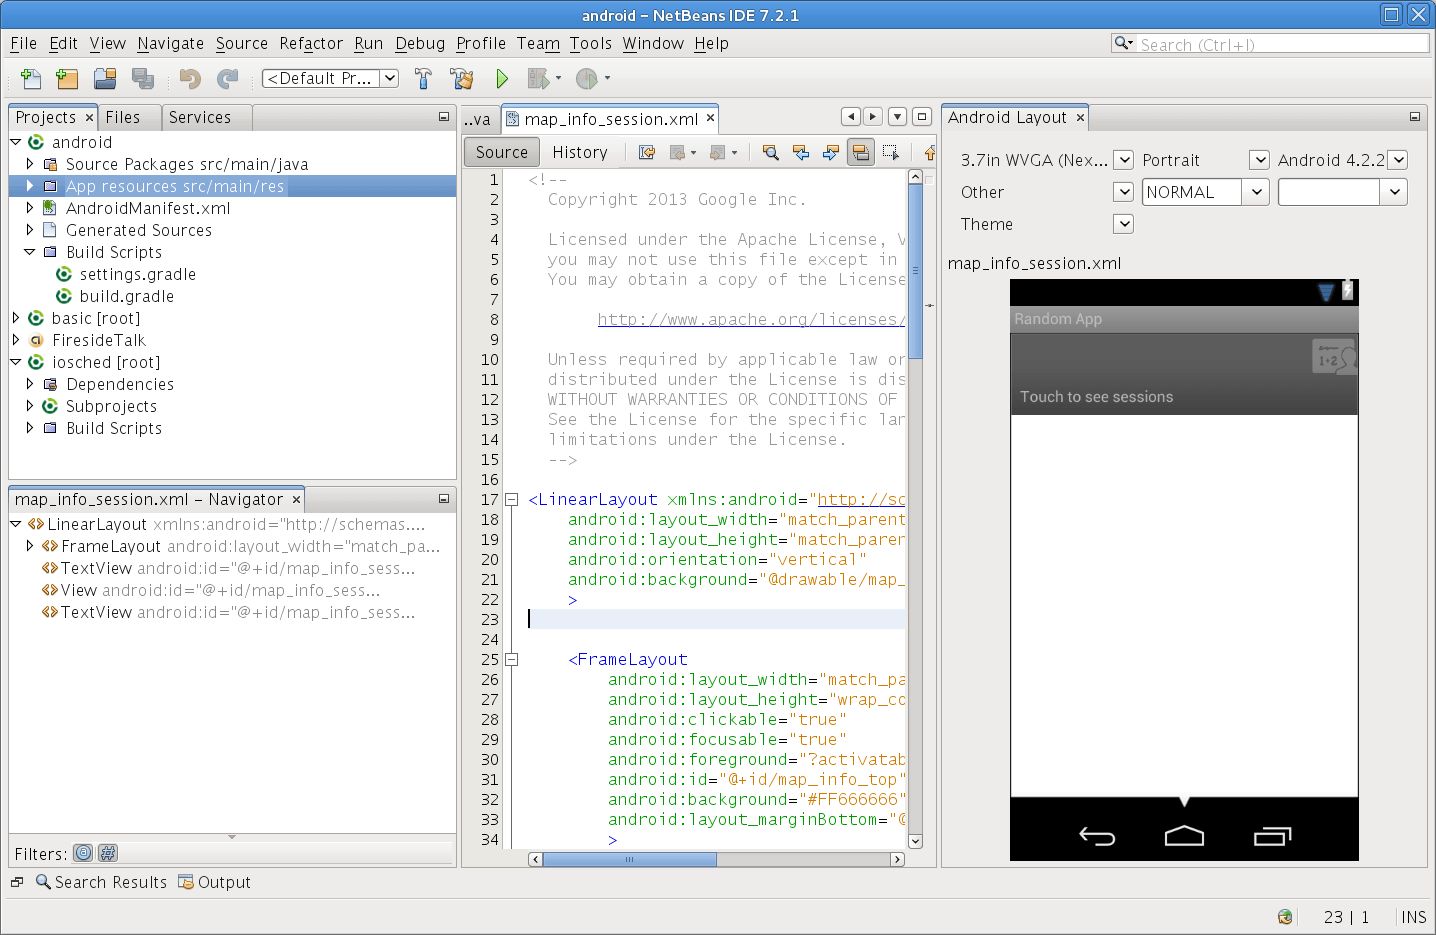Viewport: 1436px width, 935px height.
Task: Open the Portrait orientation dropdown
Action: (x=1258, y=160)
